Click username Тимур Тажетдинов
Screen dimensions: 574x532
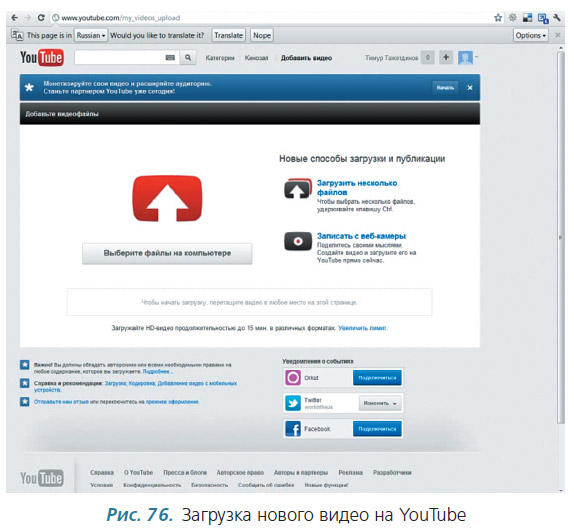(x=391, y=58)
